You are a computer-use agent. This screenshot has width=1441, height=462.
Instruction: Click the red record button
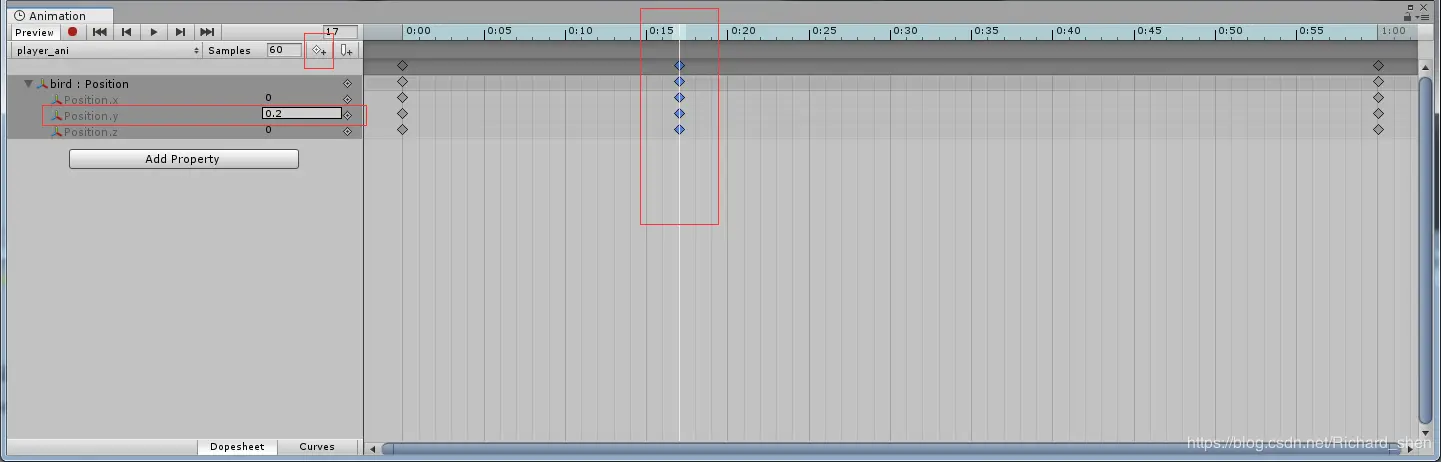coord(73,32)
